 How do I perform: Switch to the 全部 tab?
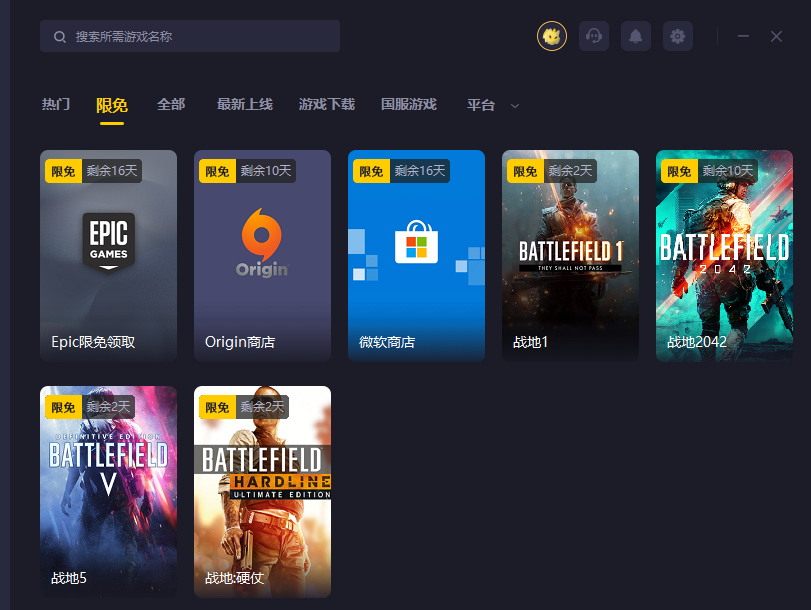tap(171, 105)
